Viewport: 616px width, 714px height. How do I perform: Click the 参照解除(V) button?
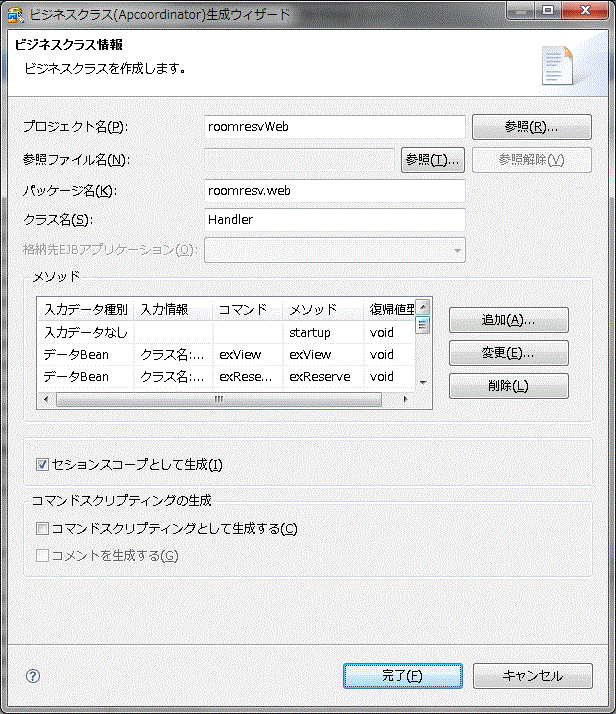click(532, 160)
